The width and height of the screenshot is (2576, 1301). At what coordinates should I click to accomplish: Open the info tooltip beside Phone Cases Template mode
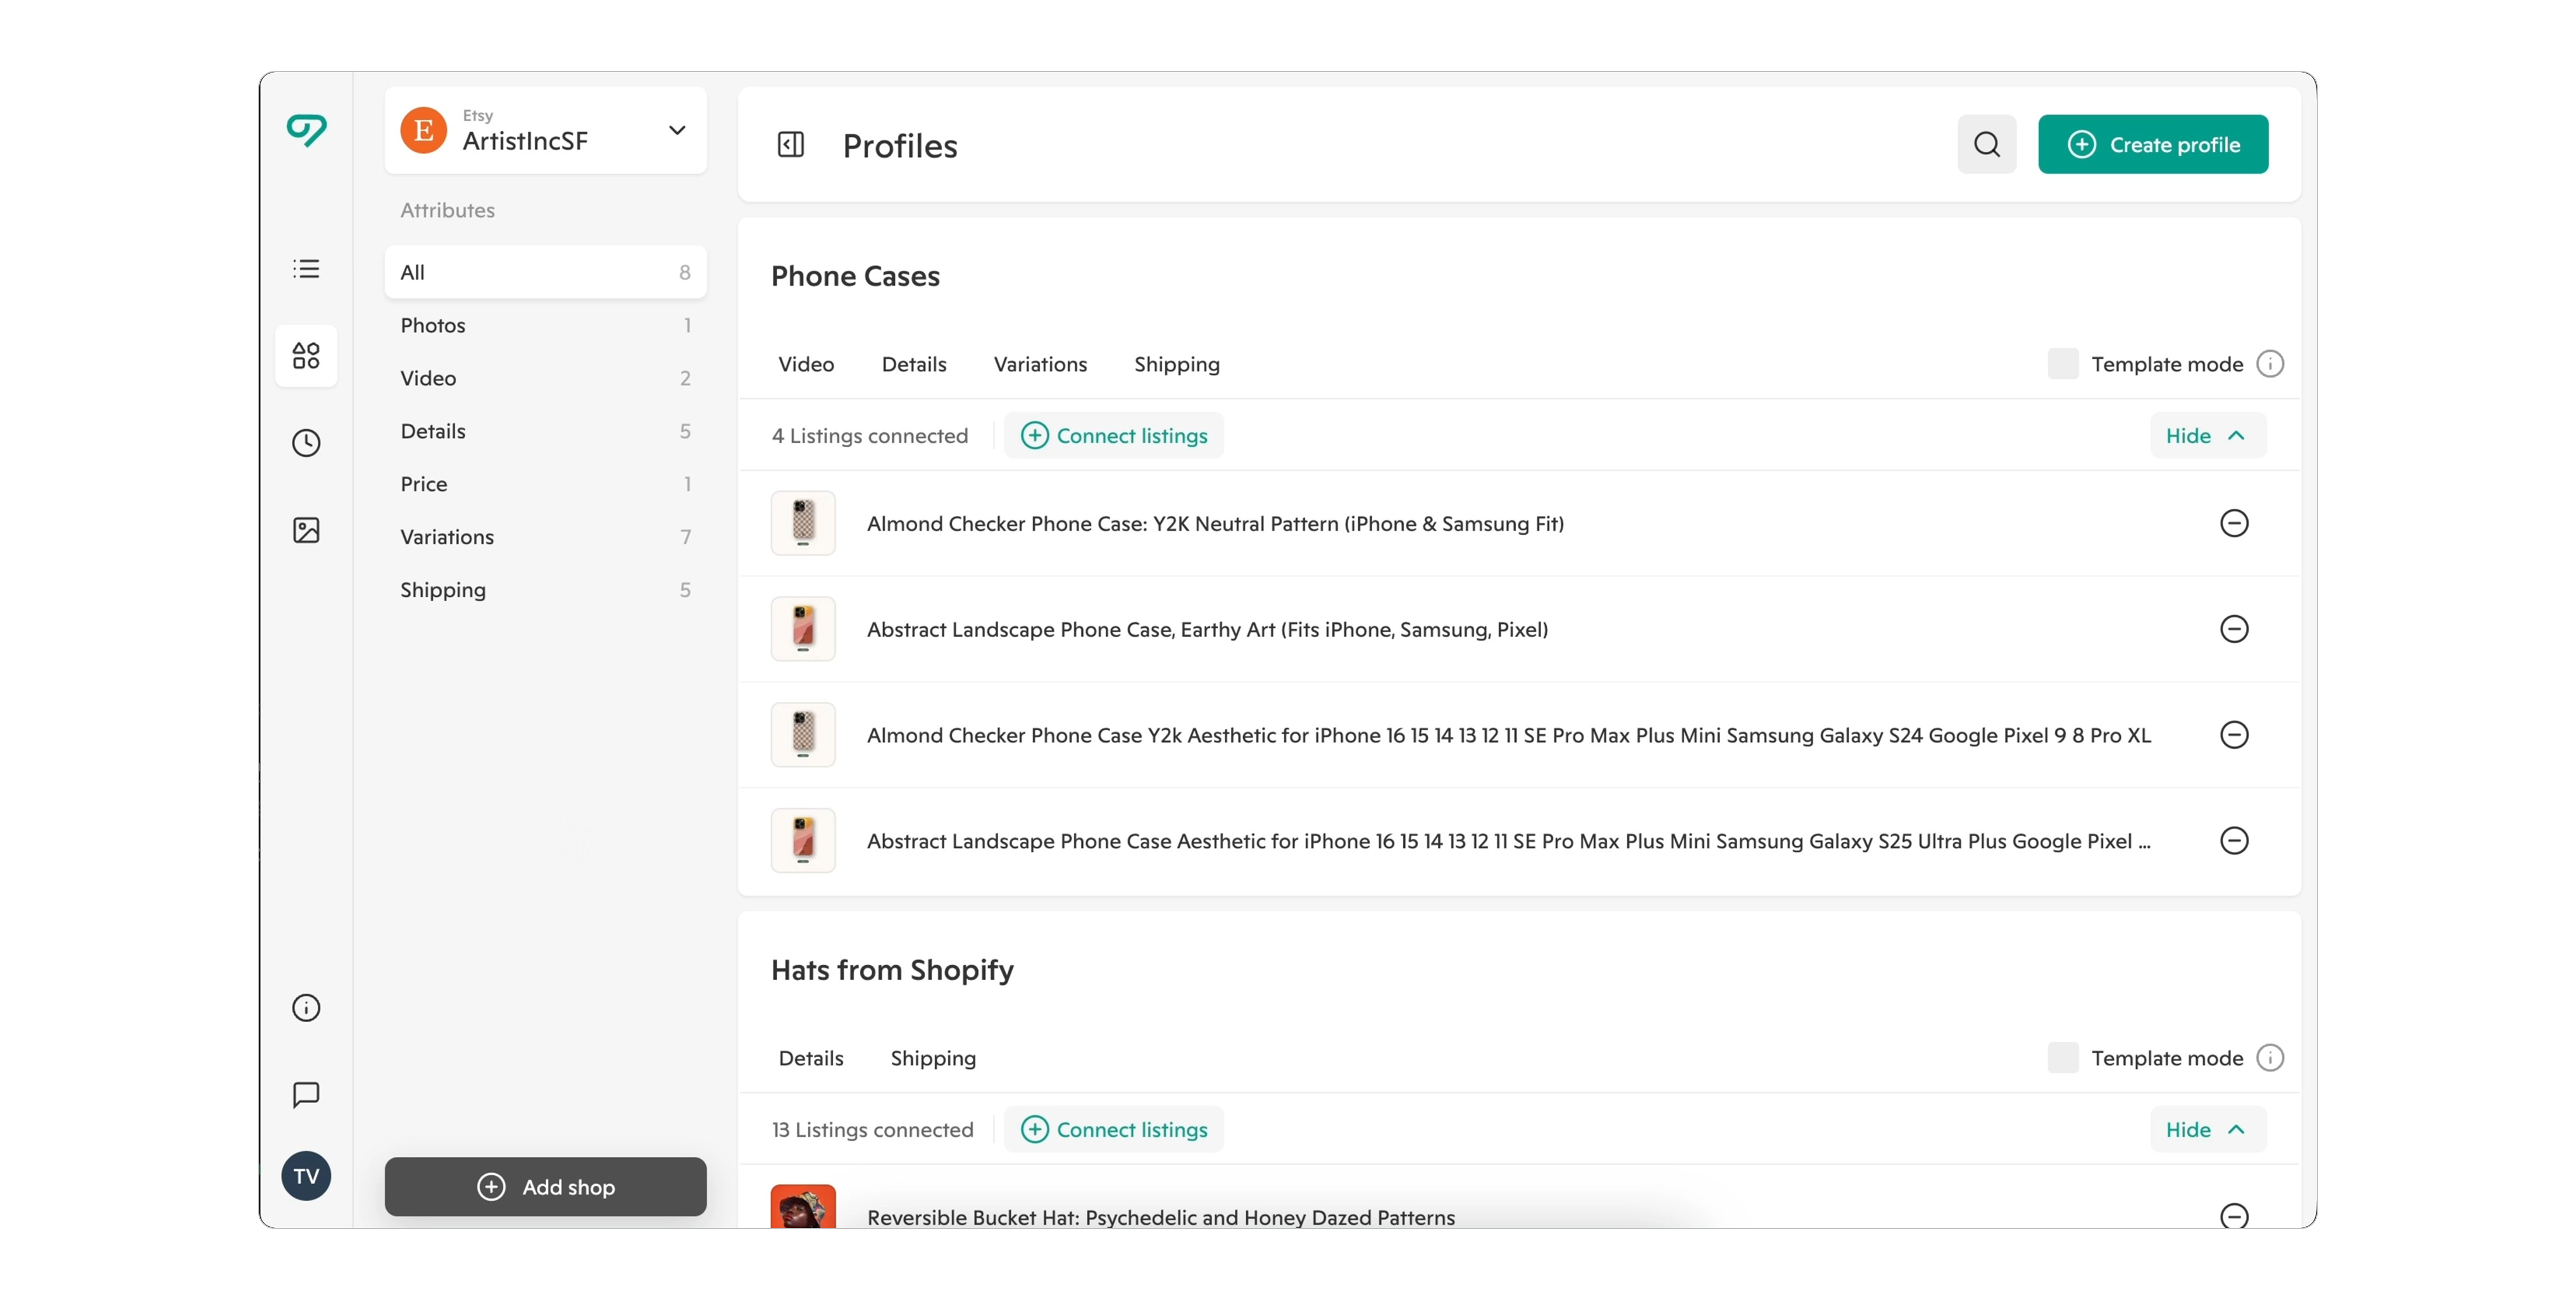(2270, 364)
